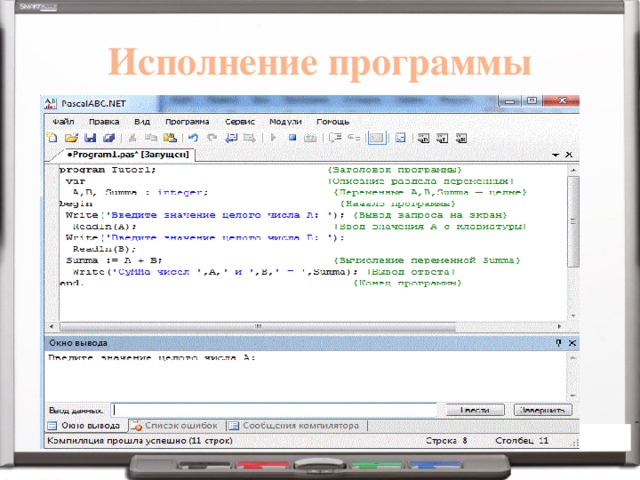Click the second of the three debug step icons
640x480 pixels.
[x=442, y=138]
